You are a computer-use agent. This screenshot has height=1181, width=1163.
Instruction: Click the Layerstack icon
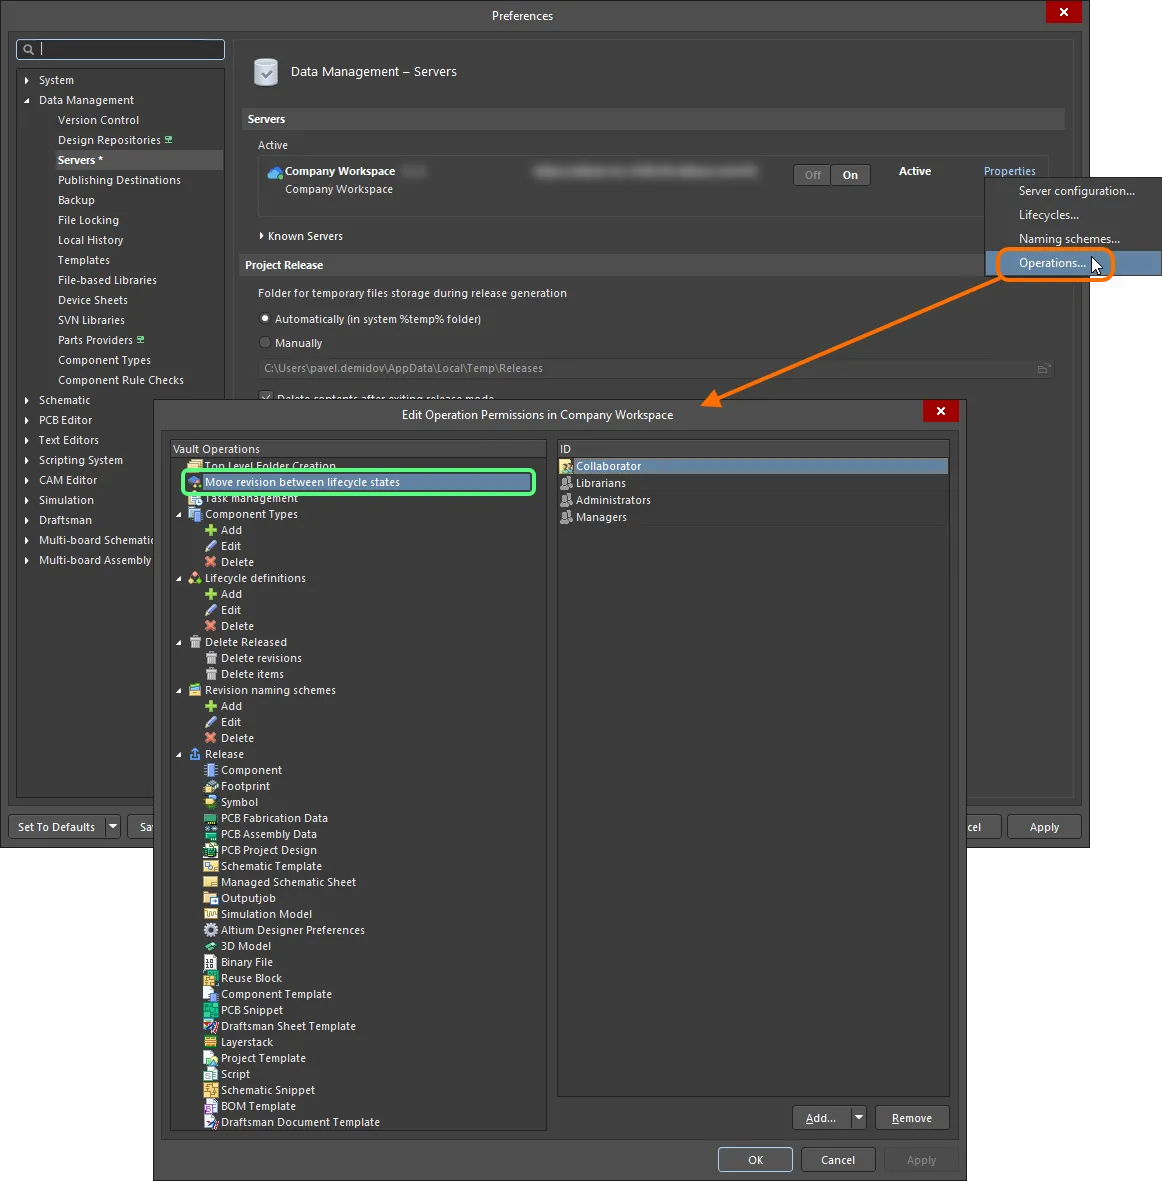click(211, 1042)
